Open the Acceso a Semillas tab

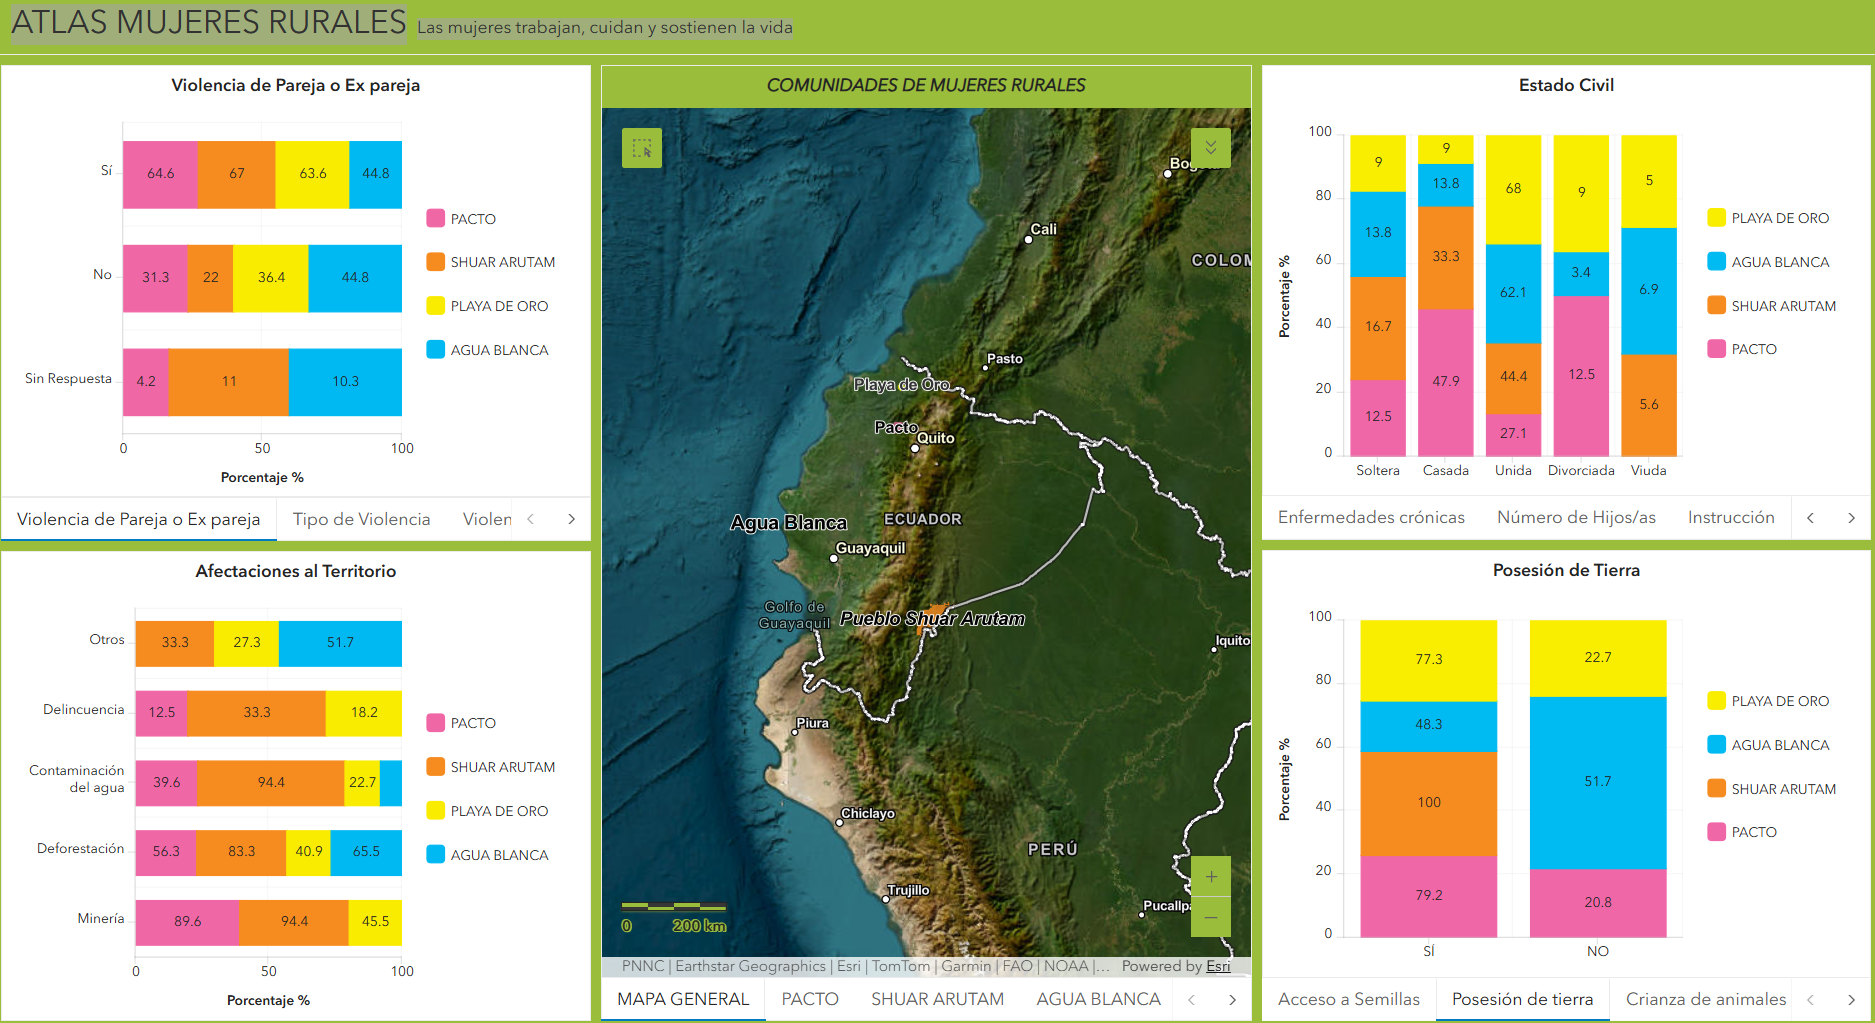pyautogui.click(x=1348, y=999)
